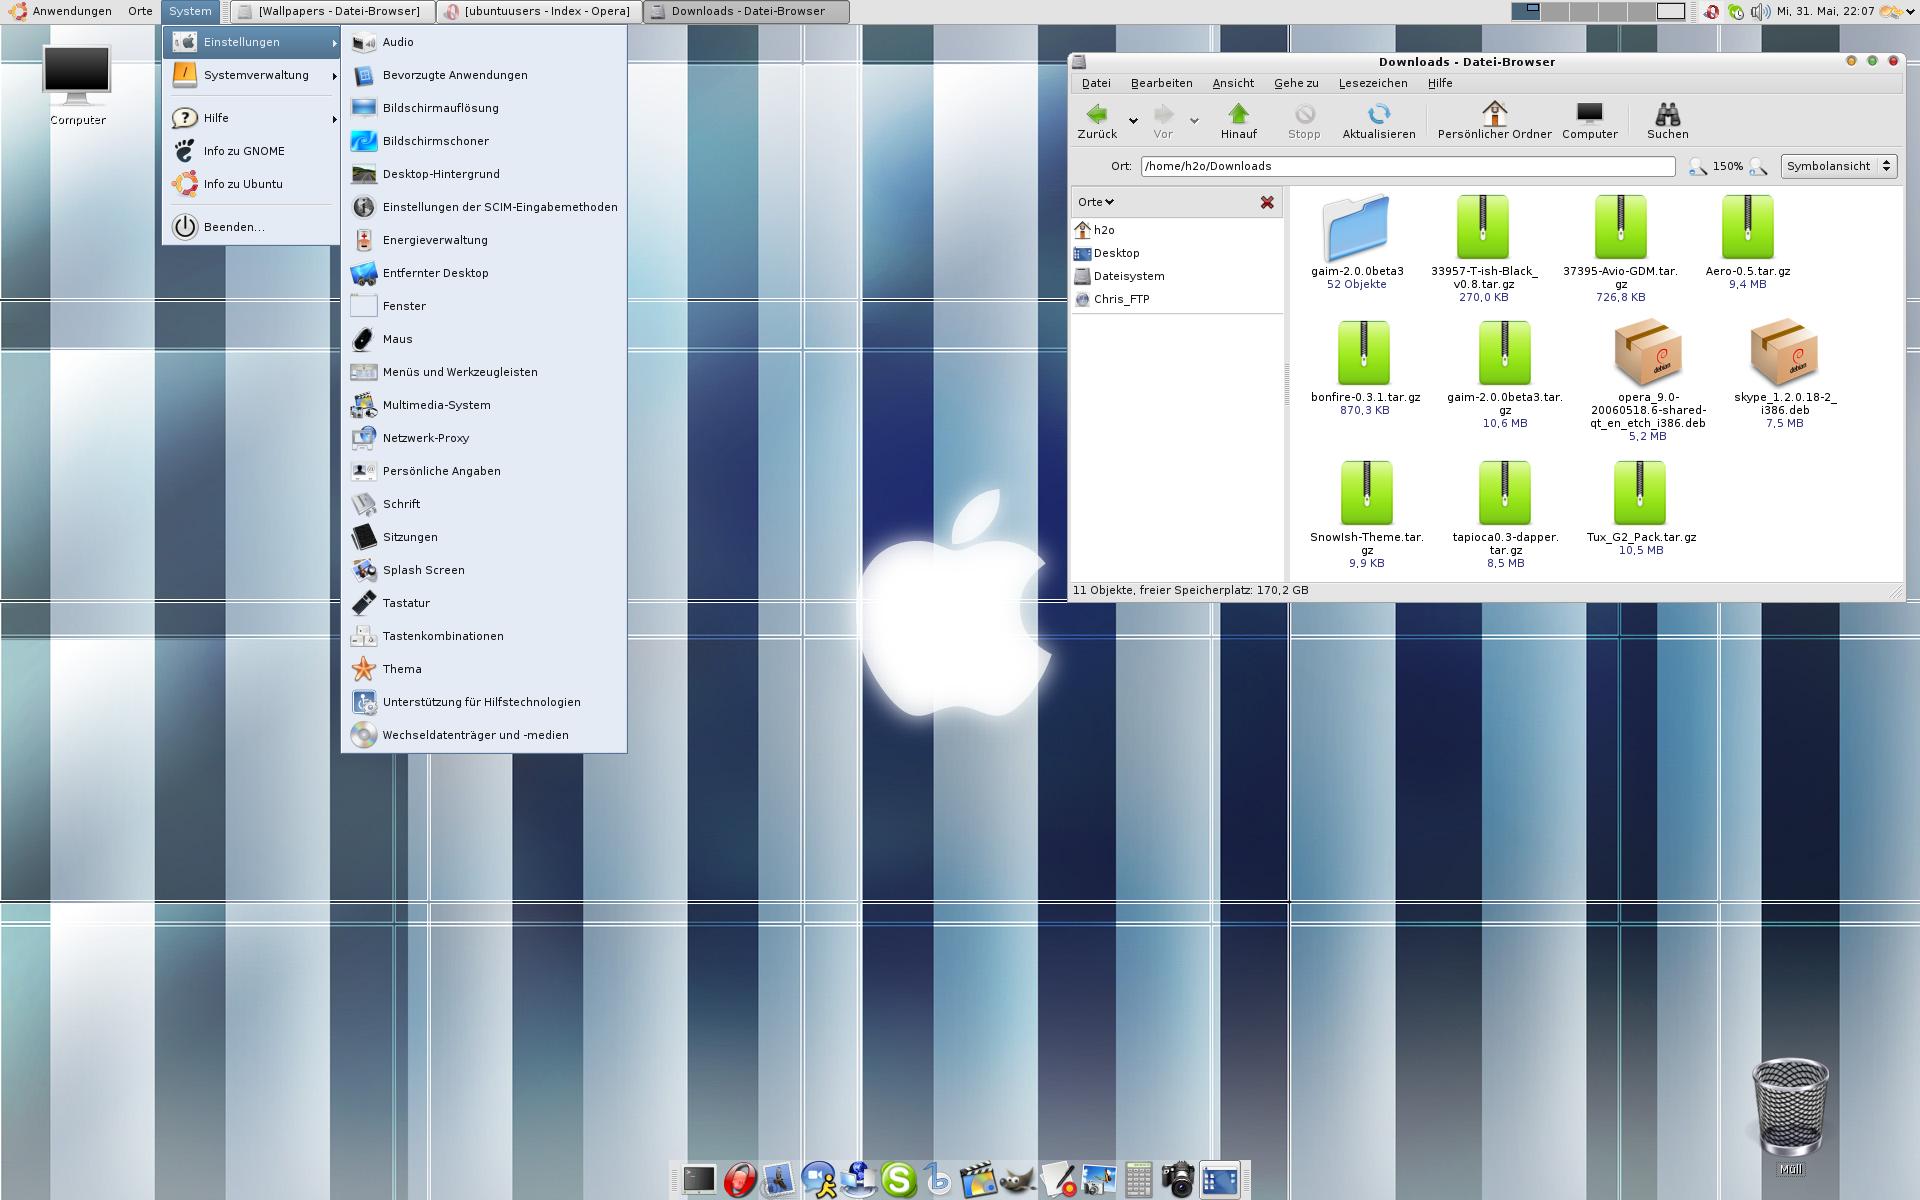This screenshot has height=1200, width=1920.
Task: Open Computer location from toolbar
Action: tap(1589, 121)
